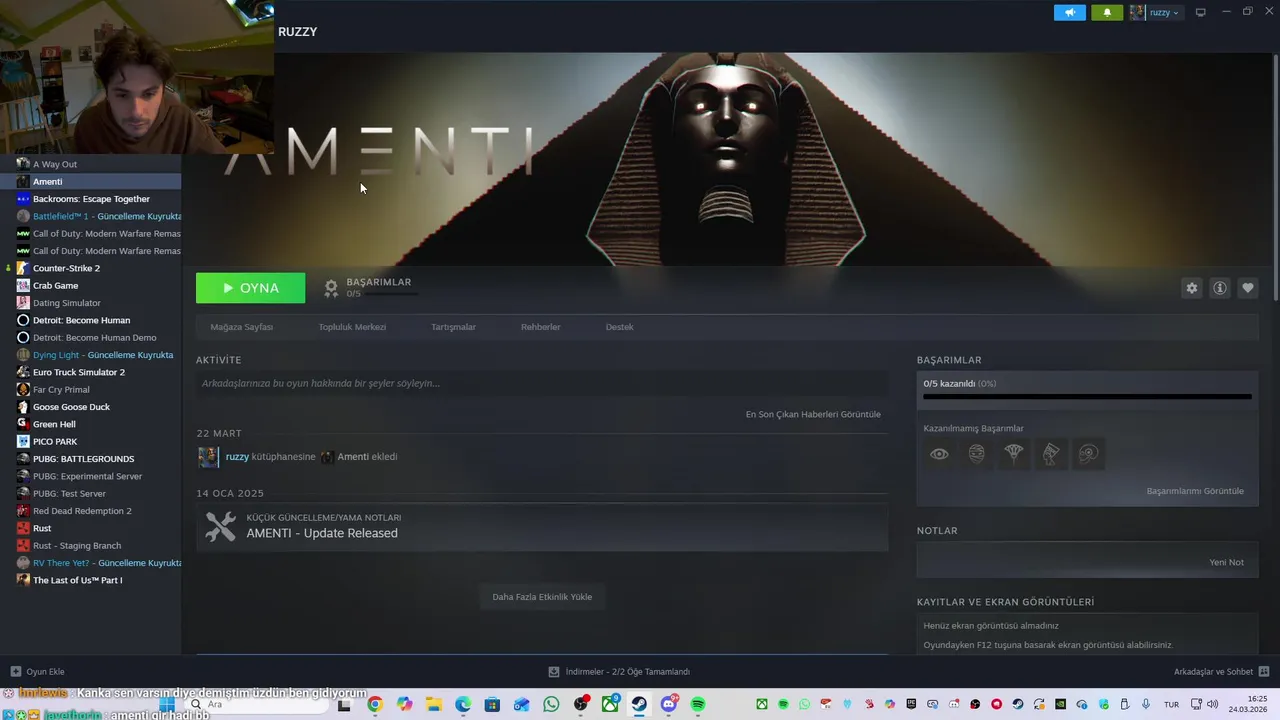Click Başarımlarımı Görüntüle link
1280x720 pixels.
1195,491
